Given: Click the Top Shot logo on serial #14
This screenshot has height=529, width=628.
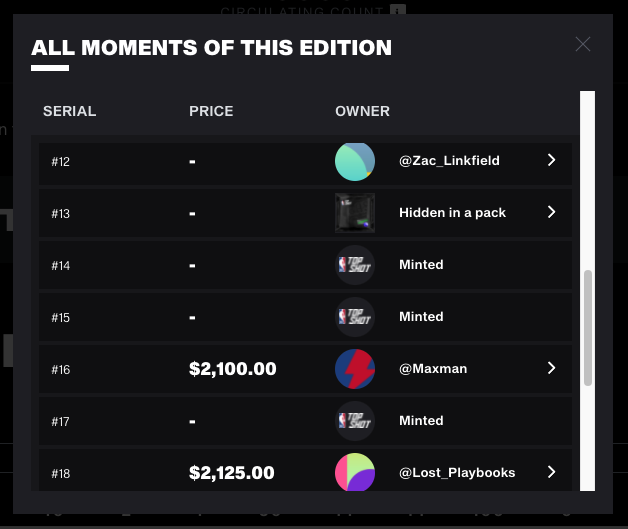Looking at the screenshot, I should [355, 265].
